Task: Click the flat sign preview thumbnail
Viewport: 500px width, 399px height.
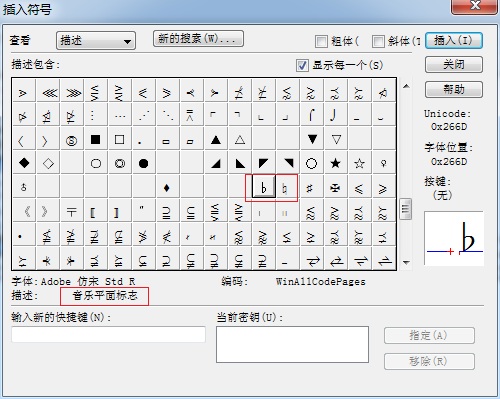Action: tap(454, 238)
